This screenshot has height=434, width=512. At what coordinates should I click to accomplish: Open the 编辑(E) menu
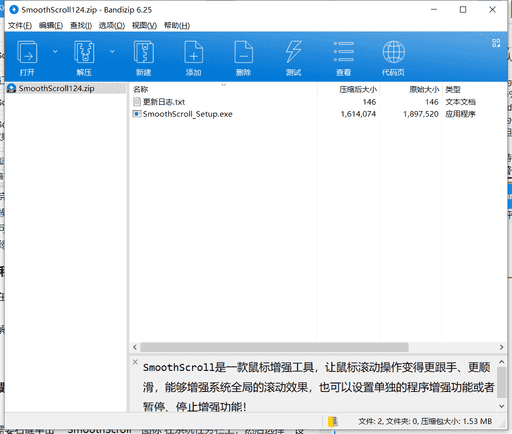click(x=51, y=26)
